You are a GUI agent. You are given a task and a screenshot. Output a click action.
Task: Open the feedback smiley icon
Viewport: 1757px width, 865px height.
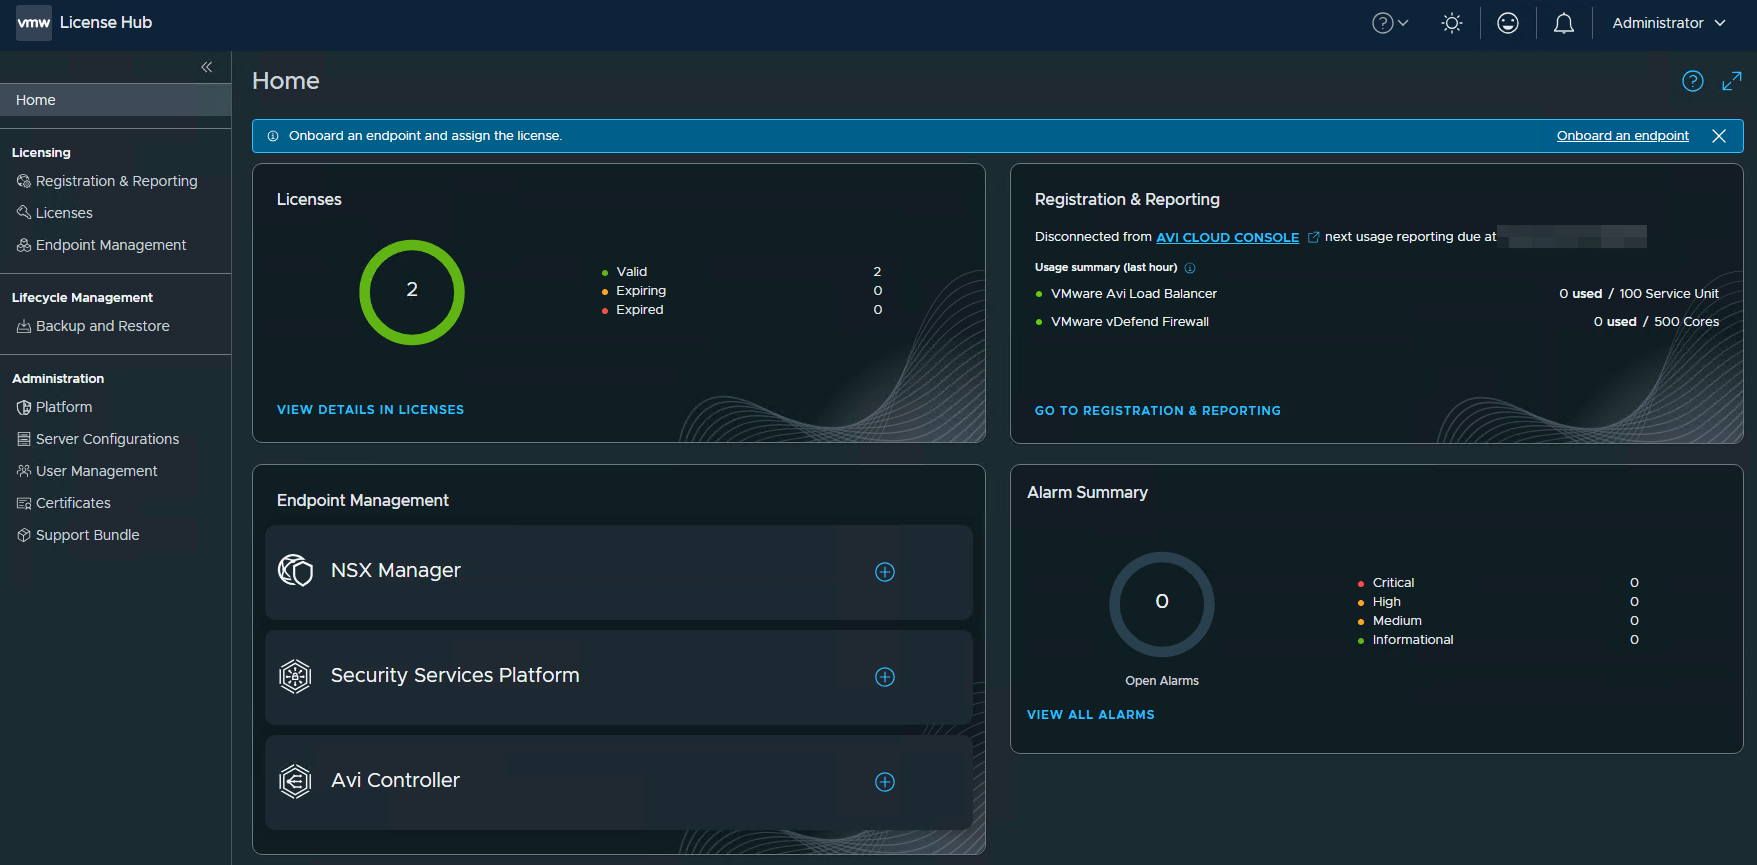click(1508, 23)
